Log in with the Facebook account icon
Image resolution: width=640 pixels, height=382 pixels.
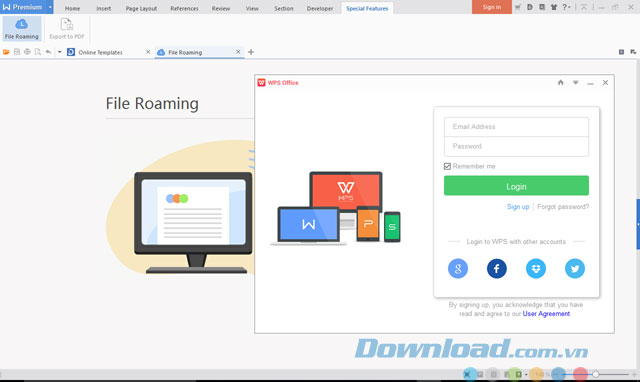(497, 269)
